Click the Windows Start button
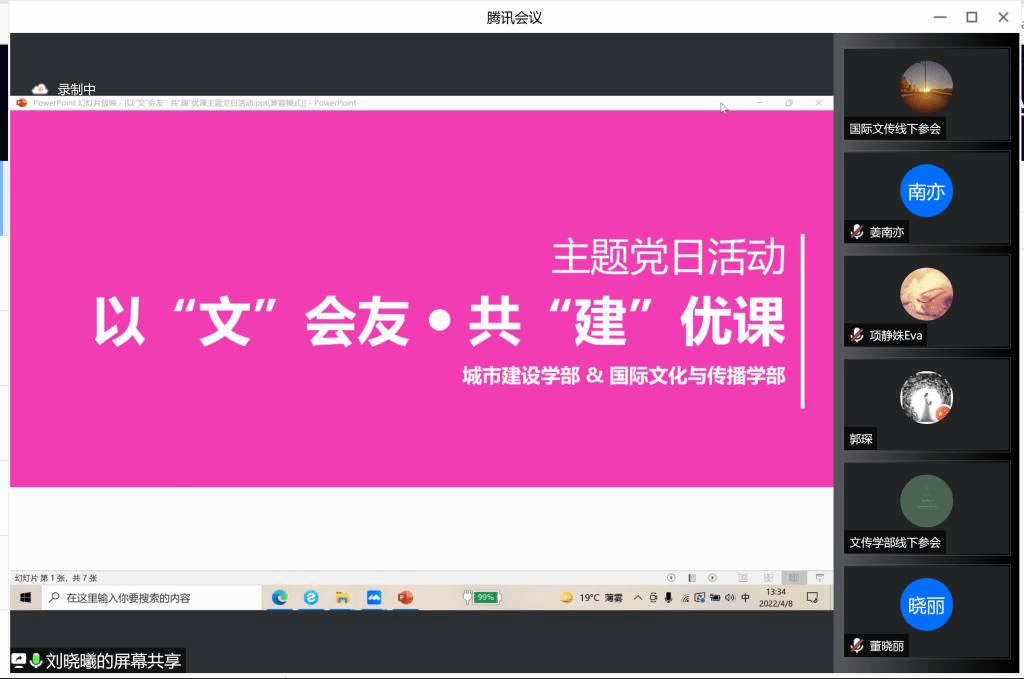 (25, 598)
